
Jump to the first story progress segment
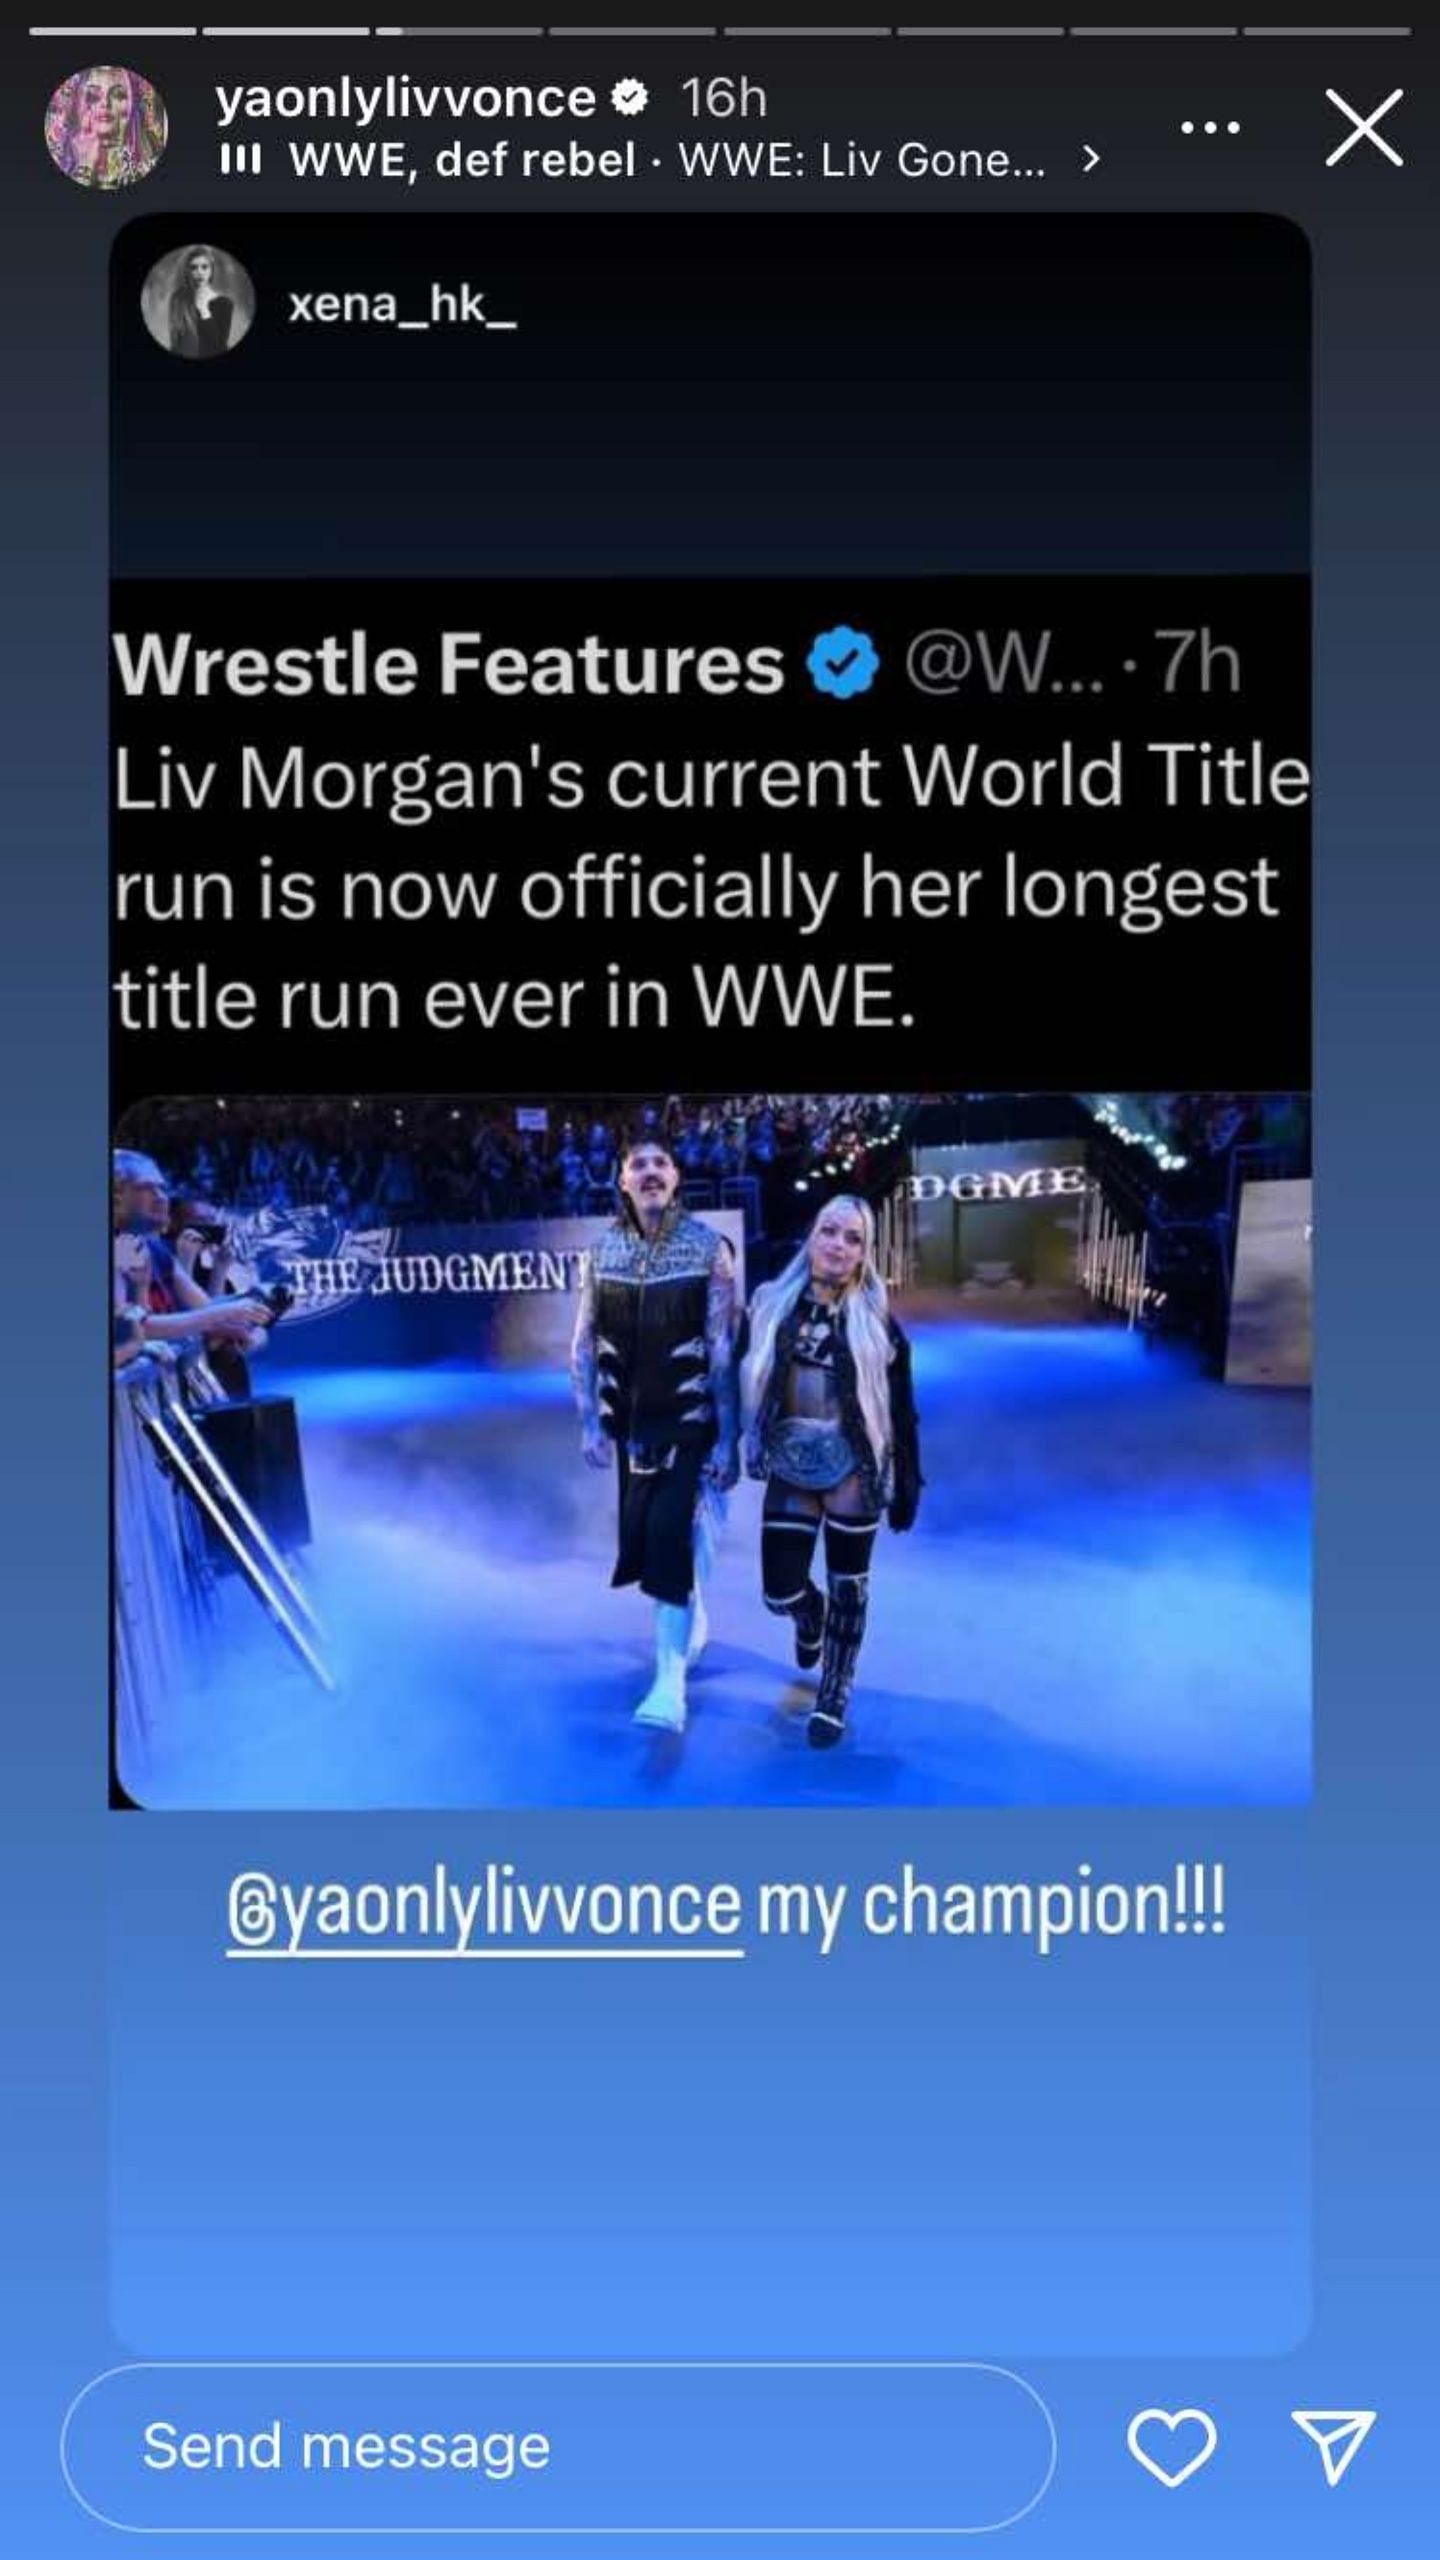(113, 31)
